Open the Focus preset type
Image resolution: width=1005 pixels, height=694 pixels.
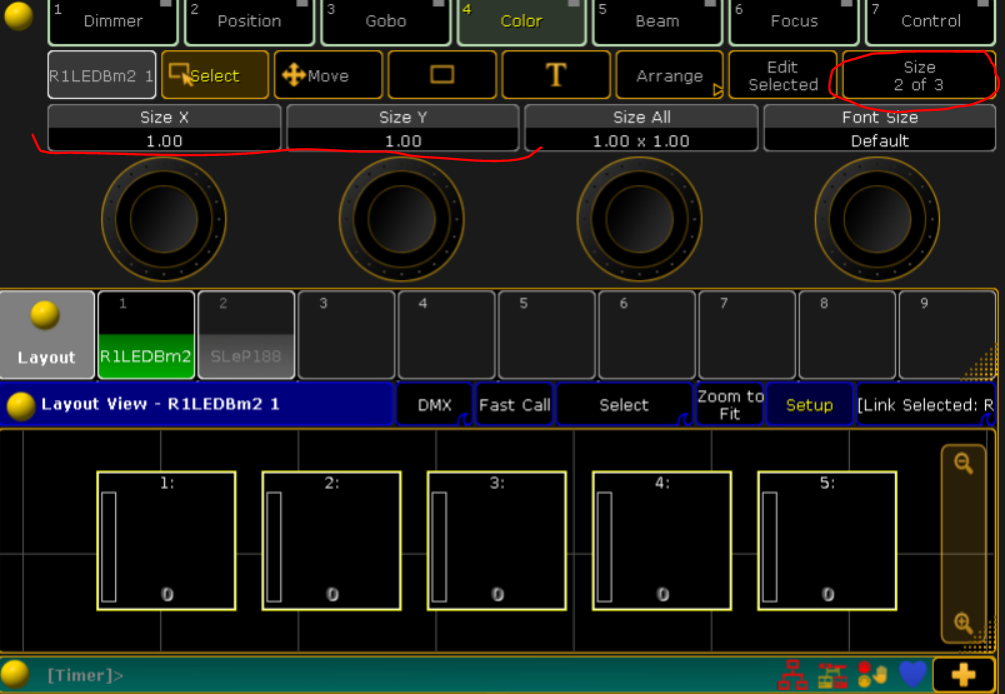pyautogui.click(x=794, y=22)
